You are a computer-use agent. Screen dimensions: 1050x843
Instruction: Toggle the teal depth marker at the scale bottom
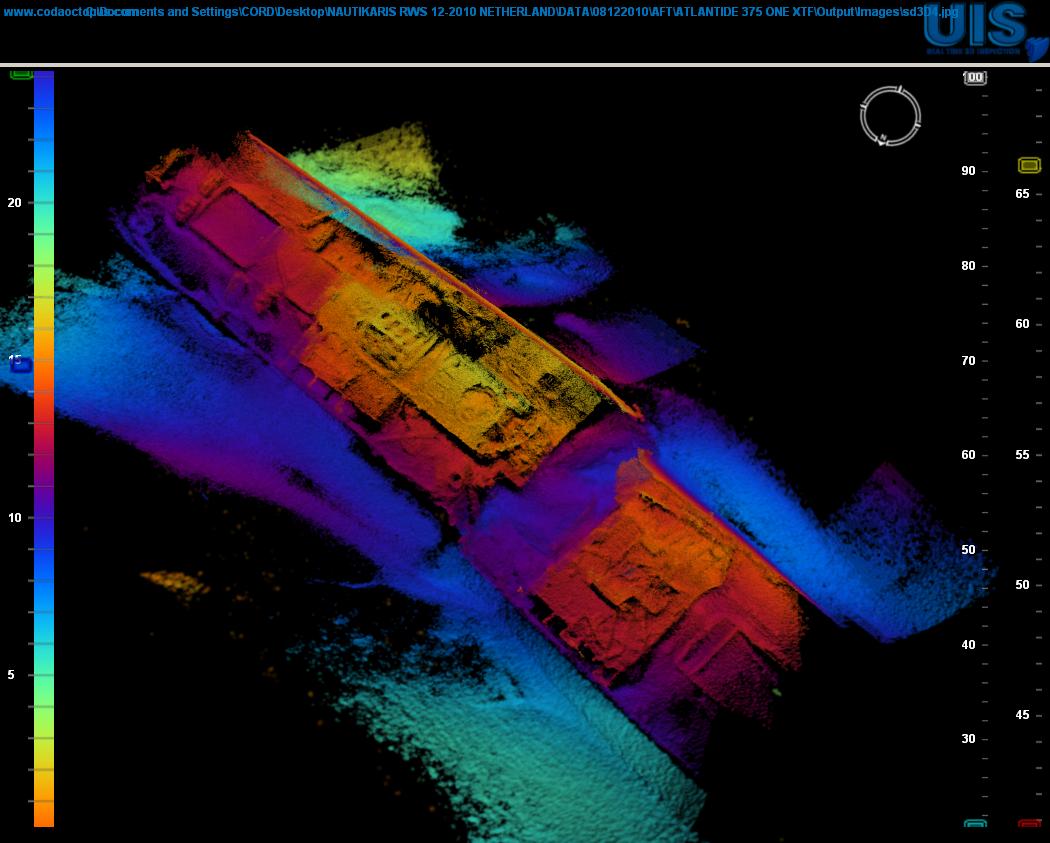point(974,824)
